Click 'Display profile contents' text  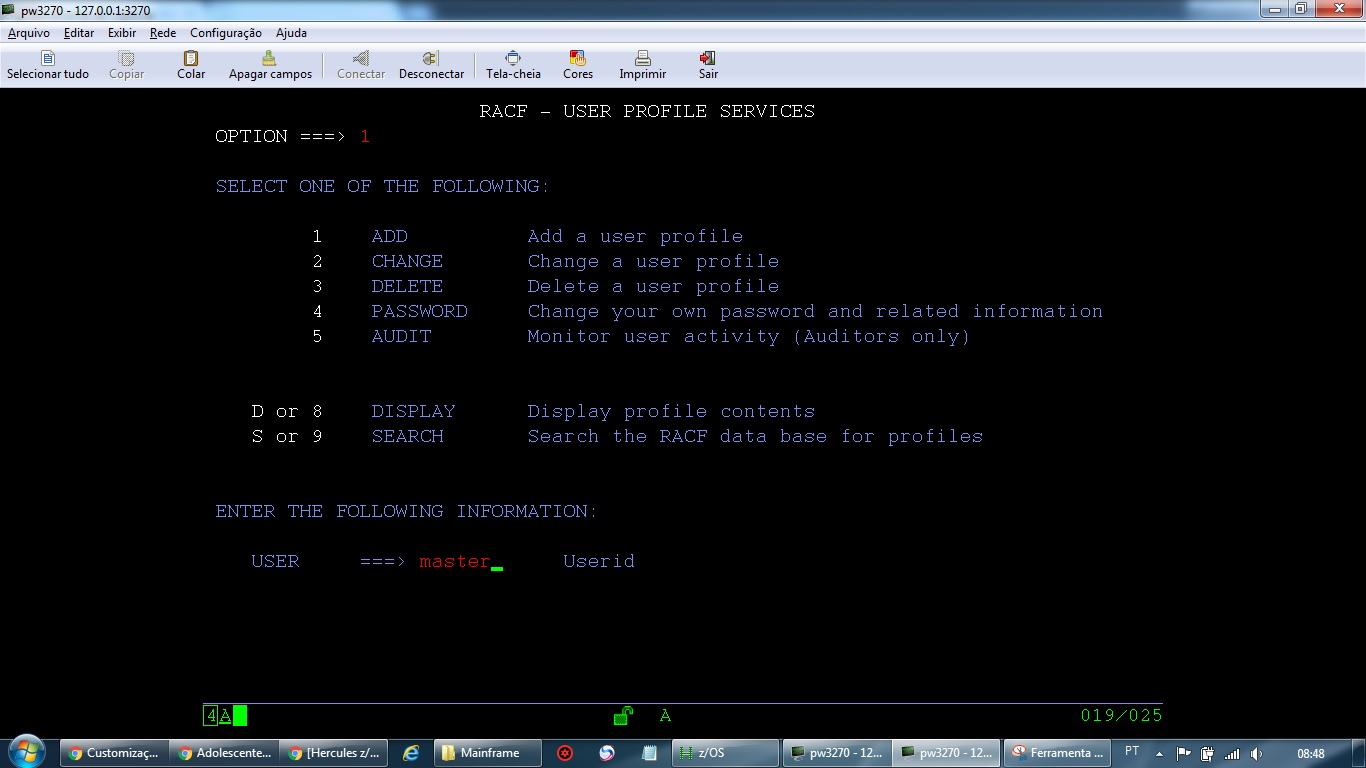672,411
